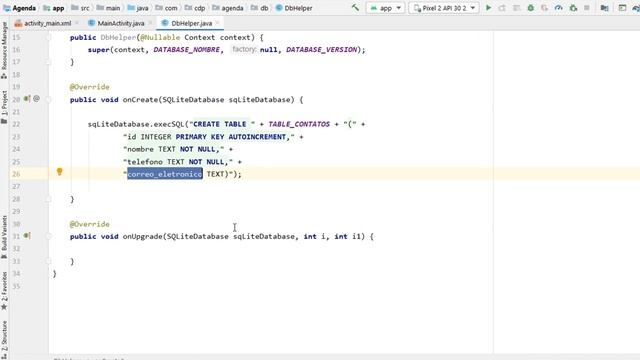Open the Resource Manager side panel

[x=4, y=50]
